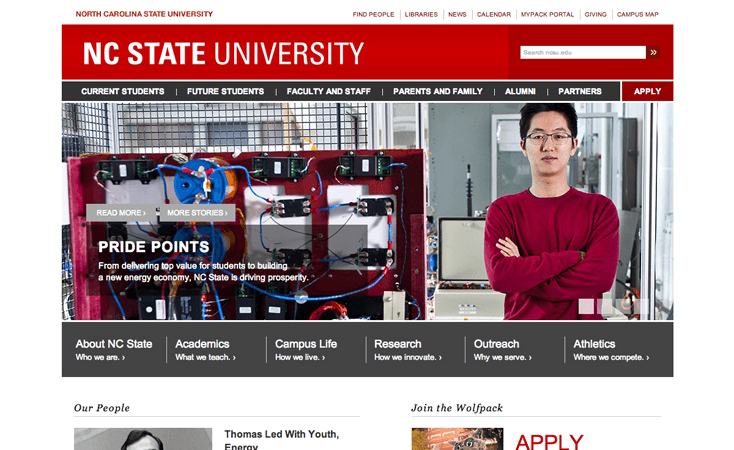Open Parents and Family menu item

[438, 91]
